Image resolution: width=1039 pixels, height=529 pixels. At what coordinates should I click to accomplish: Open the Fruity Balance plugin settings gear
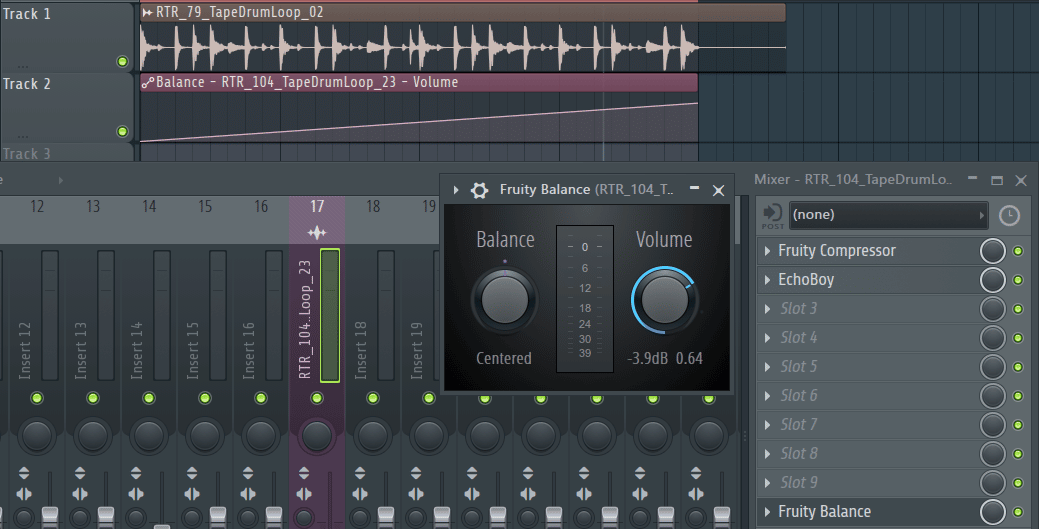[x=479, y=190]
